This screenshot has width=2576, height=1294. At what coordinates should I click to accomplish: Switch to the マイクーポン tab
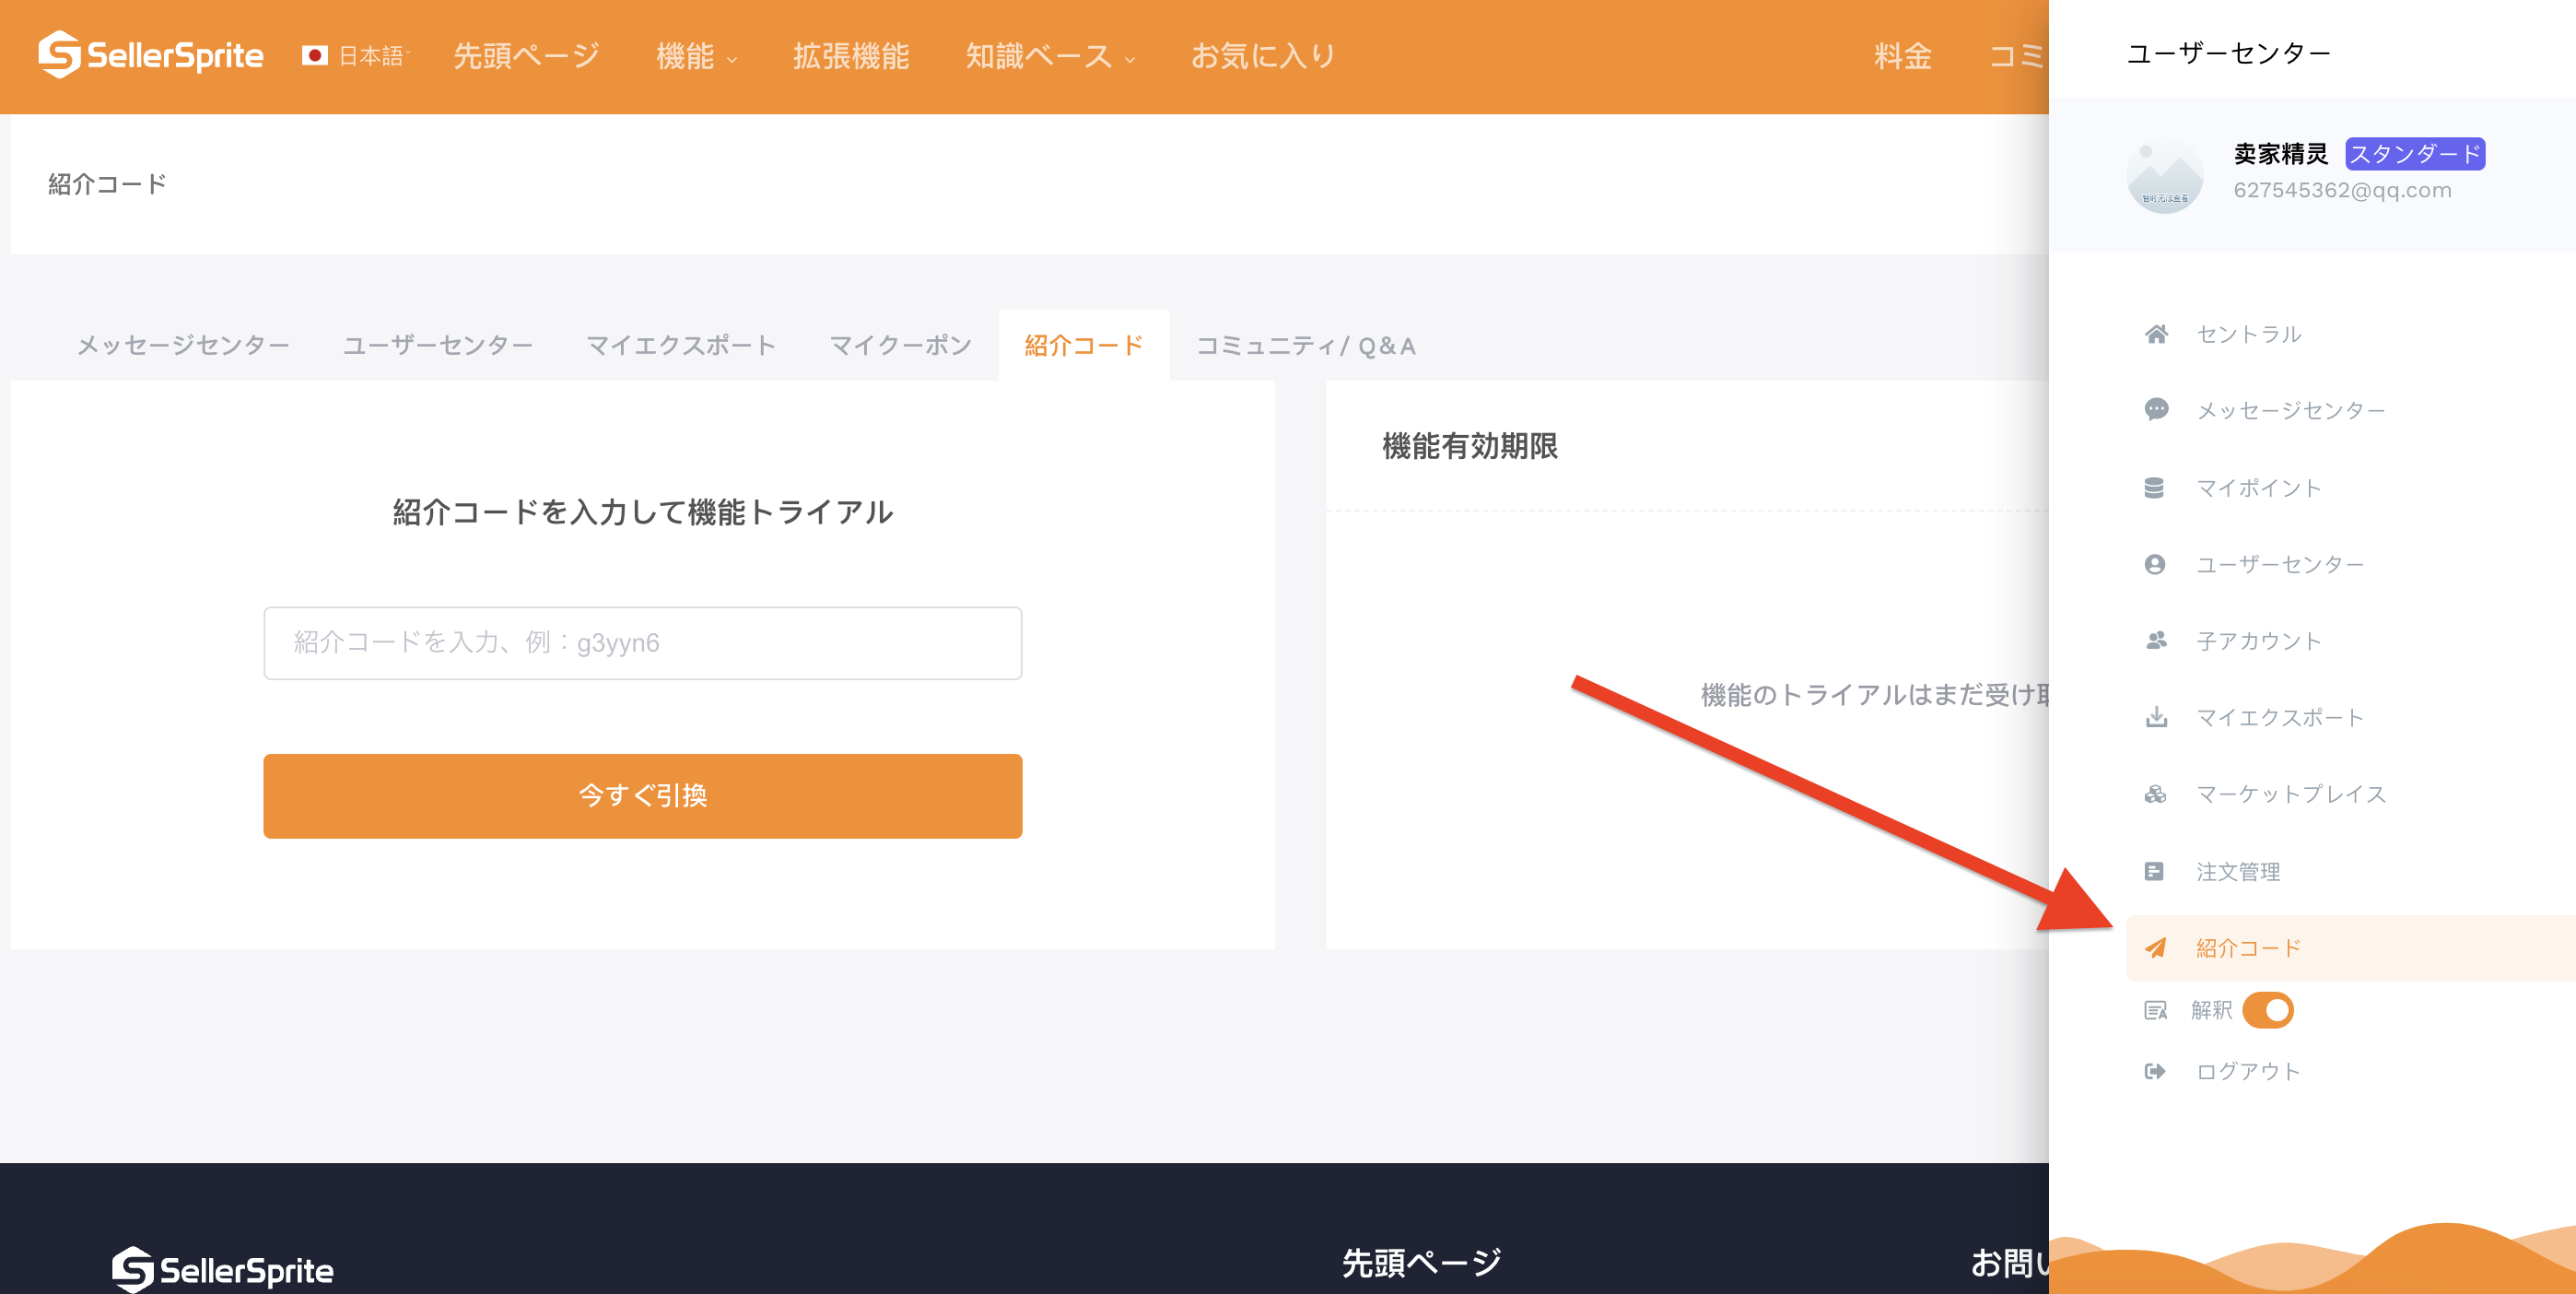(901, 345)
